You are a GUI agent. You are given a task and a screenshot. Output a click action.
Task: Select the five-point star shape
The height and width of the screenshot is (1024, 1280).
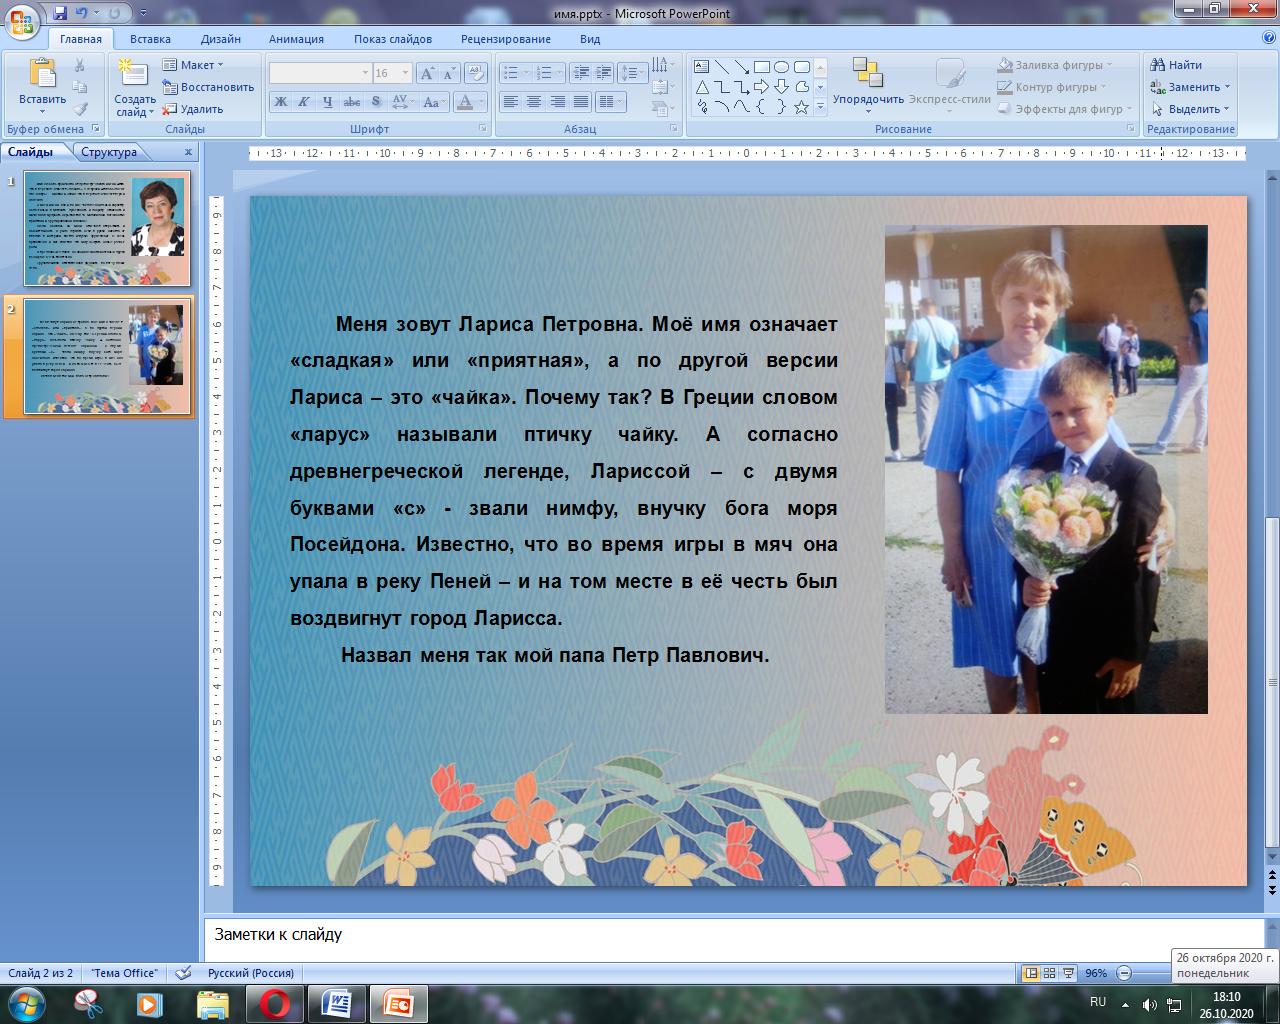tap(801, 107)
